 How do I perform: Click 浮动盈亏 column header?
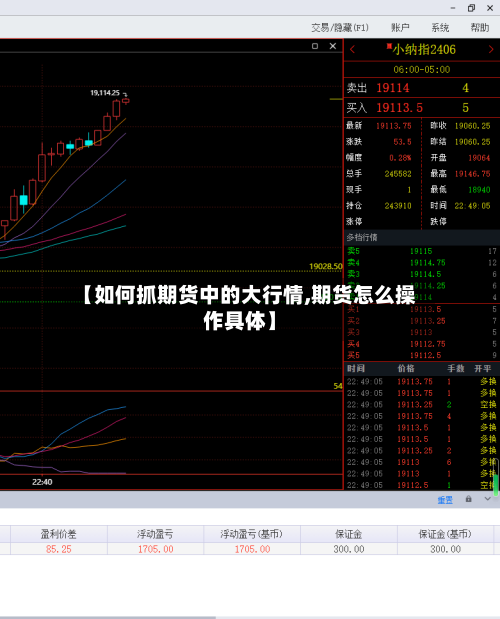[x=155, y=534]
